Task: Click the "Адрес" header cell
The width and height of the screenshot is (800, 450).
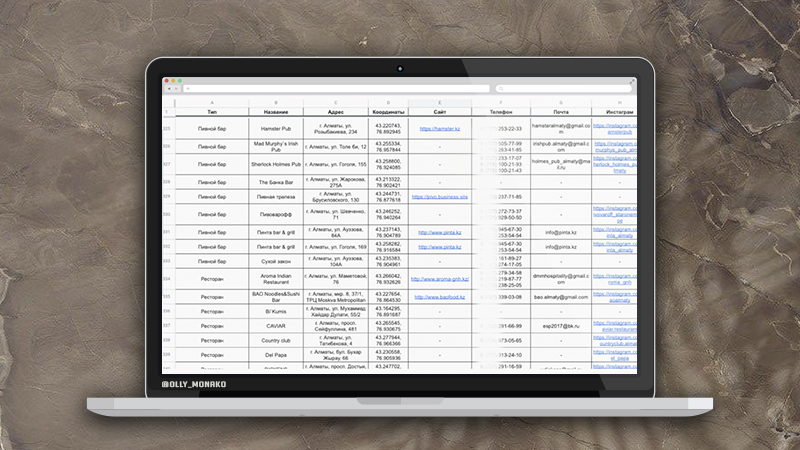Action: [x=336, y=112]
